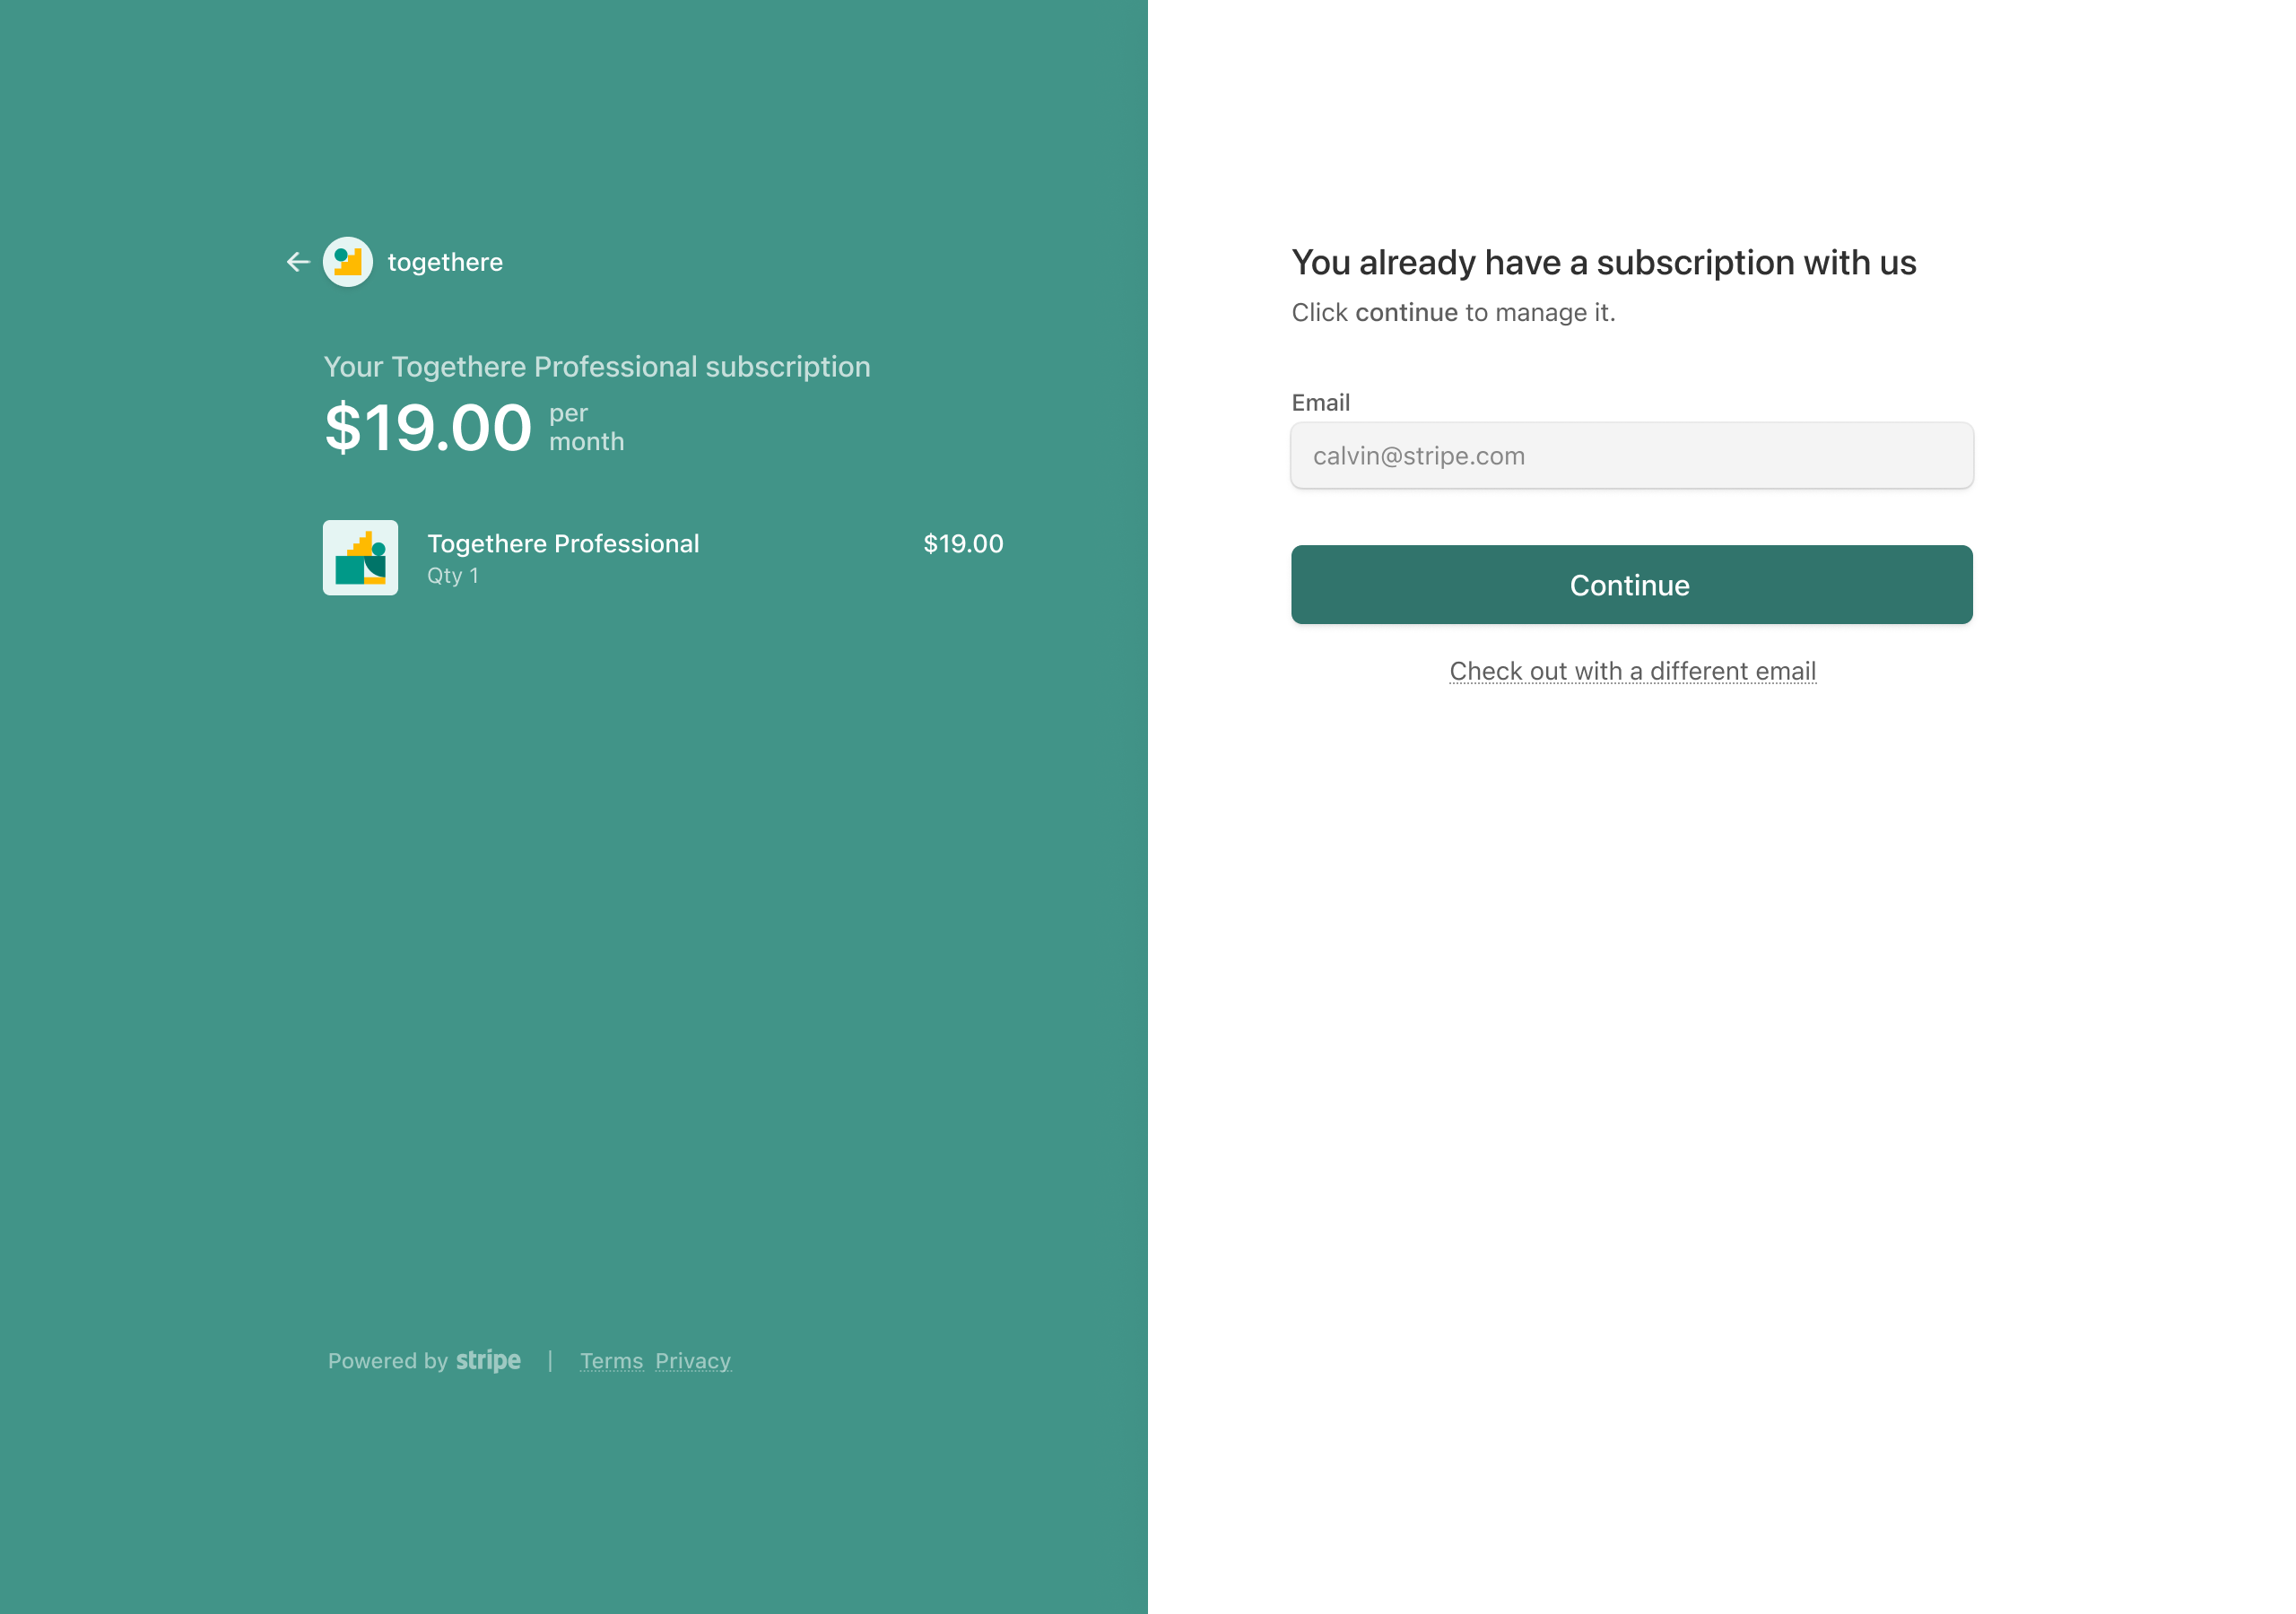The width and height of the screenshot is (2296, 1614).
Task: Click the Email input field
Action: tap(1631, 456)
